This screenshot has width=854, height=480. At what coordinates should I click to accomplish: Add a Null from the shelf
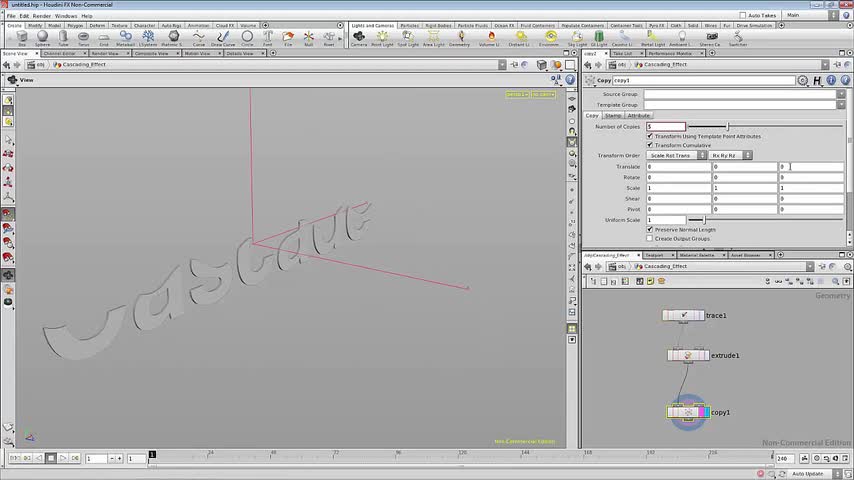tap(309, 38)
